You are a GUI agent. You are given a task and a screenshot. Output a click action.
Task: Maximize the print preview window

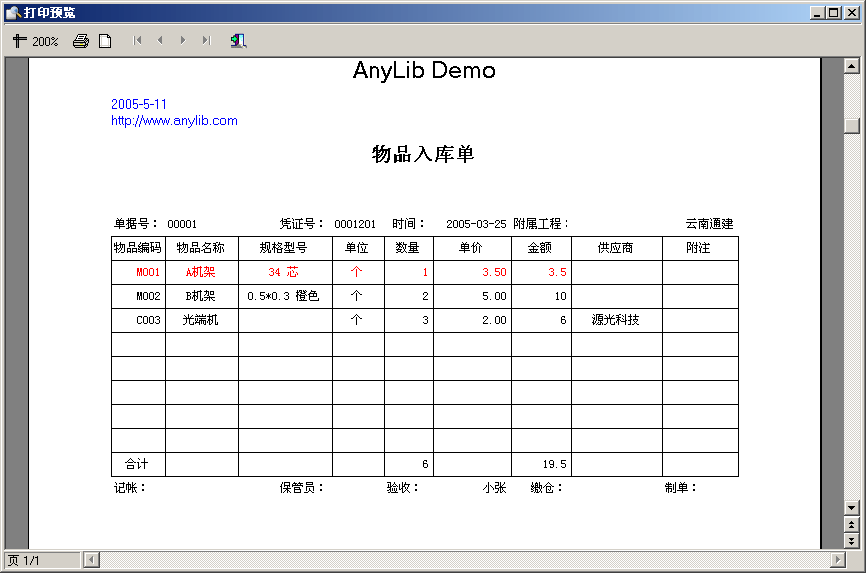click(x=834, y=12)
